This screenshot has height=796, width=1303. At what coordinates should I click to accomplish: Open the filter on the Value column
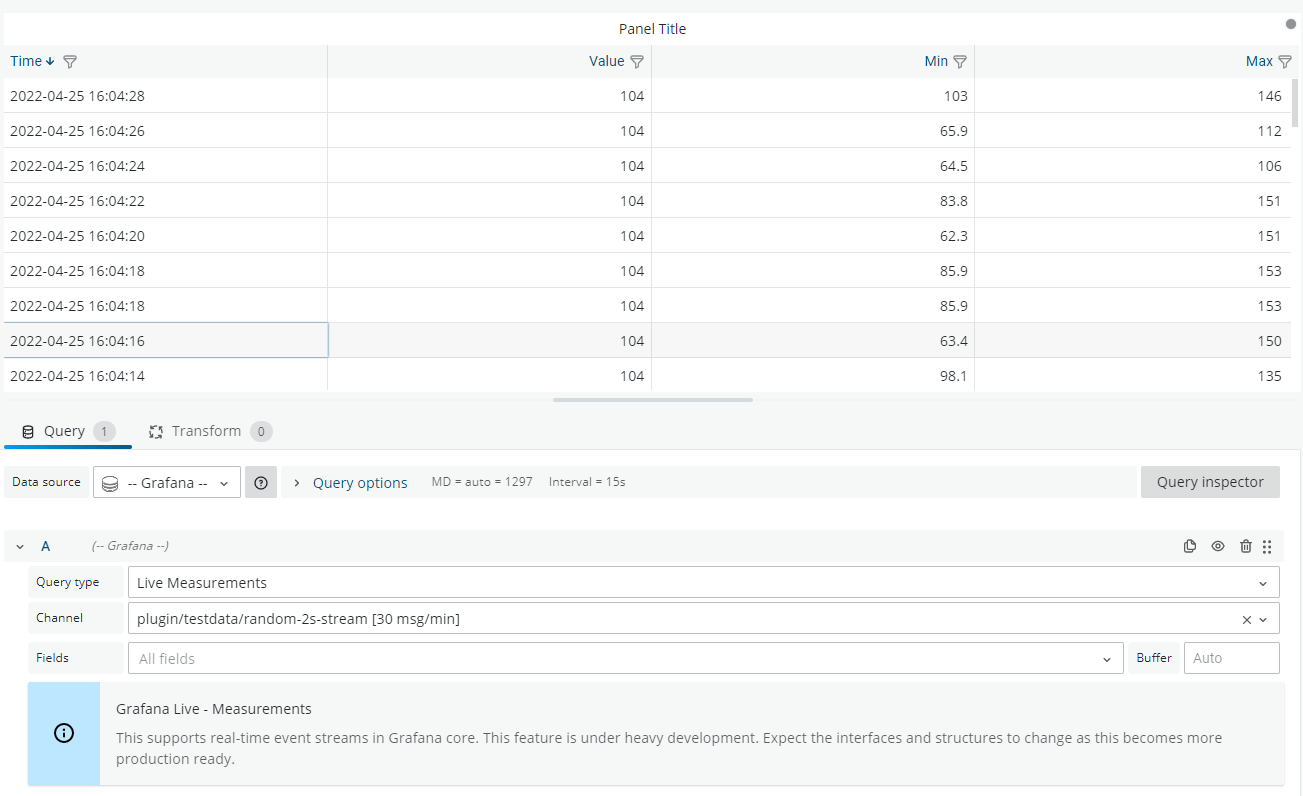click(x=638, y=61)
